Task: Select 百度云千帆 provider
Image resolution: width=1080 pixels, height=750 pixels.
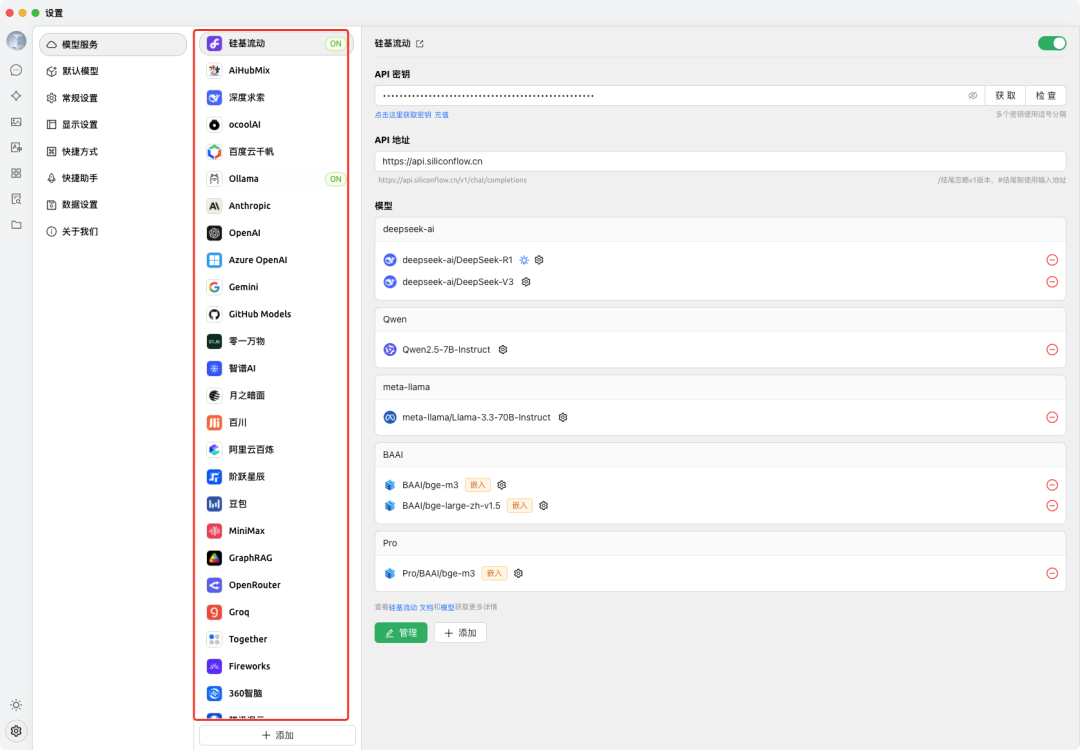Action: 276,152
